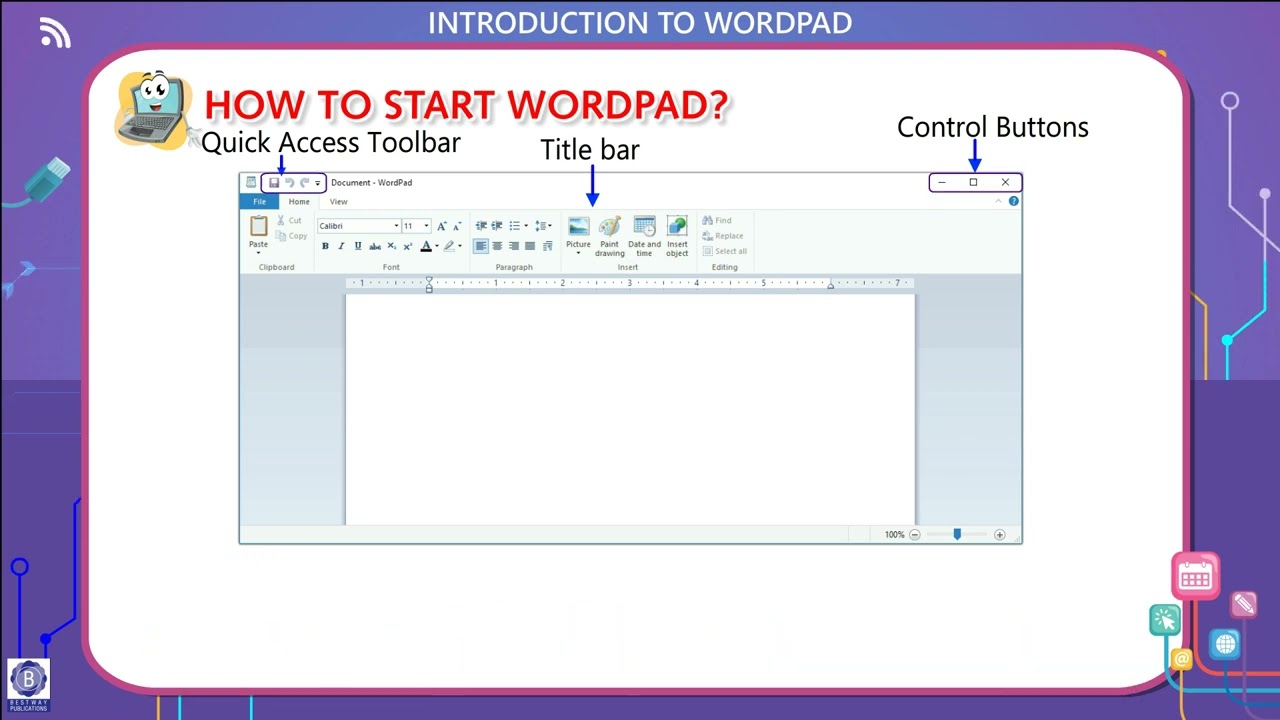Switch to the Home tab
The image size is (1280, 720).
299,202
